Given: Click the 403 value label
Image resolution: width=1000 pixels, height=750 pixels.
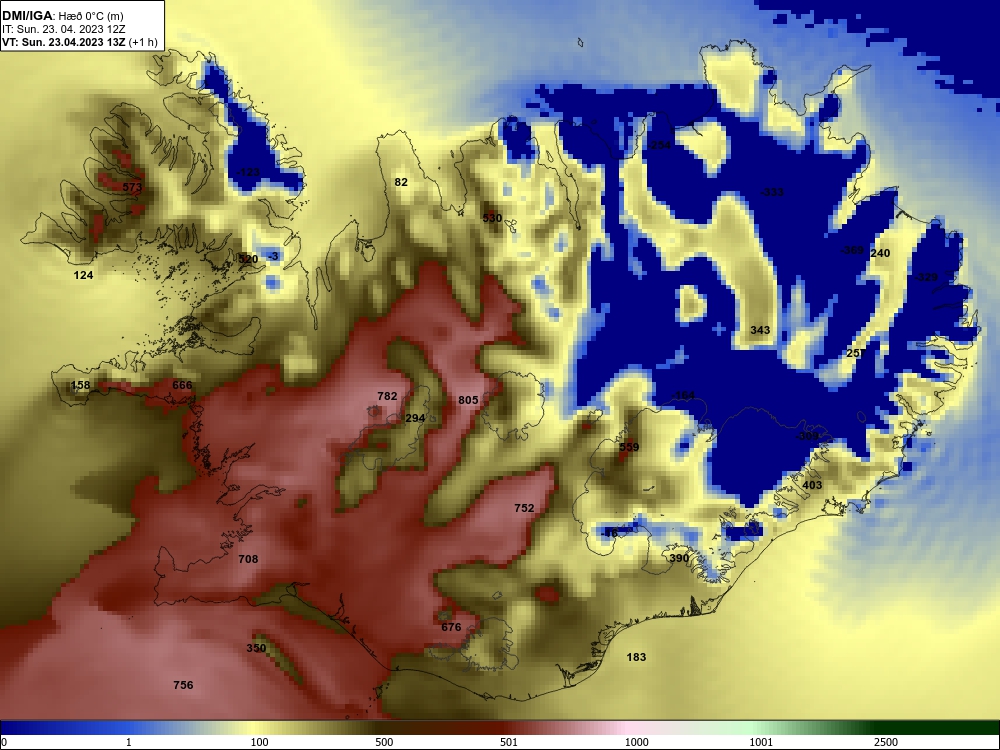Looking at the screenshot, I should (812, 485).
